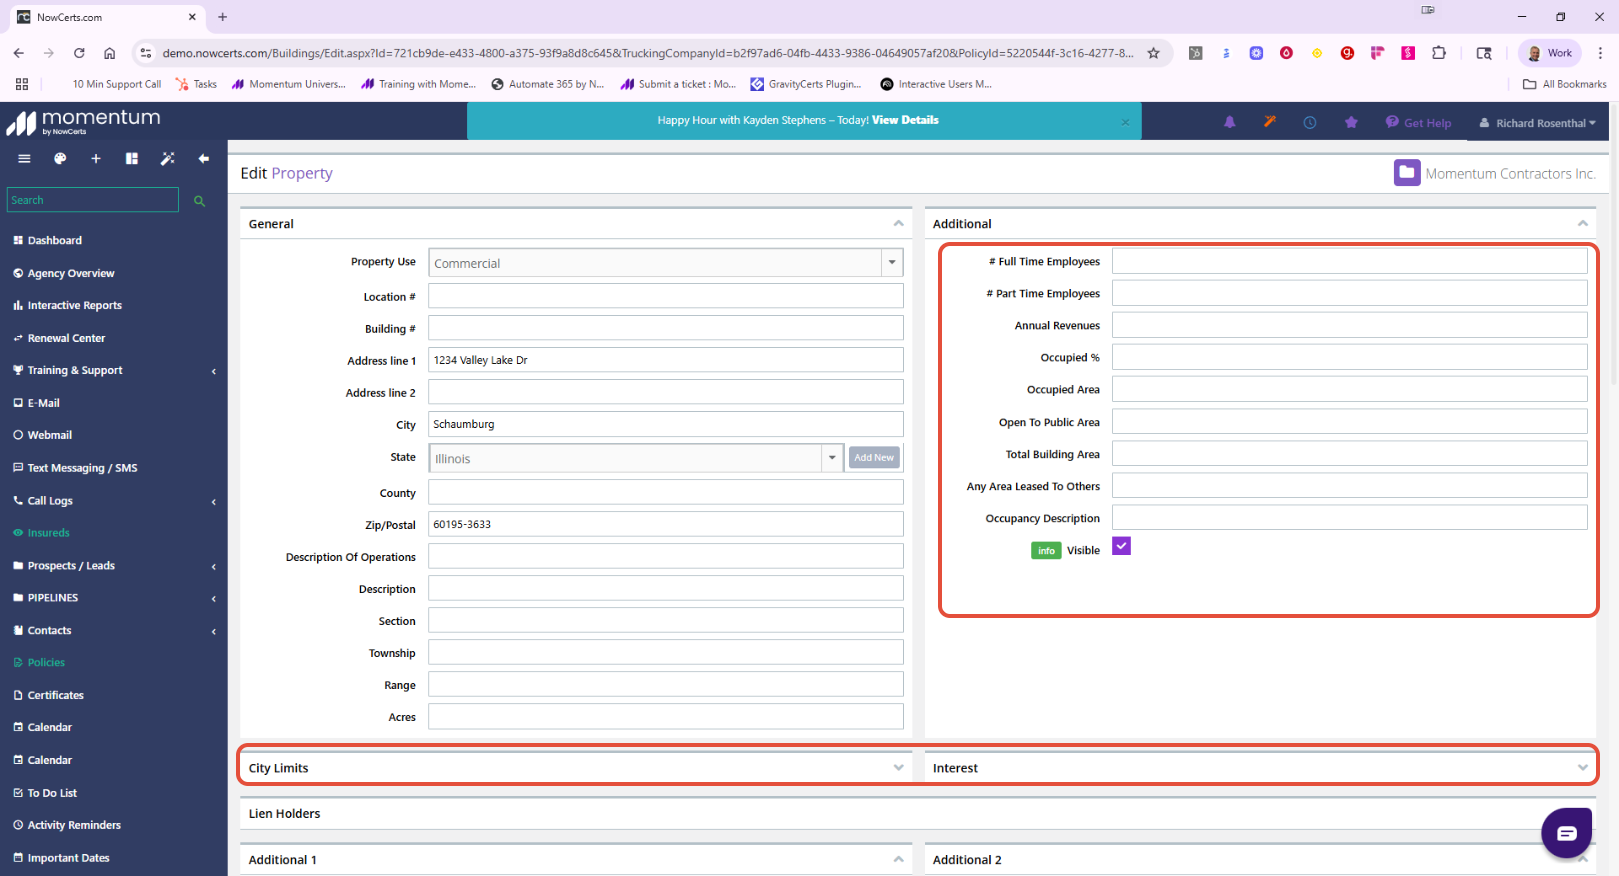This screenshot has height=876, width=1619.
Task: Open the browser Extensions puzzle icon
Action: [x=1439, y=53]
